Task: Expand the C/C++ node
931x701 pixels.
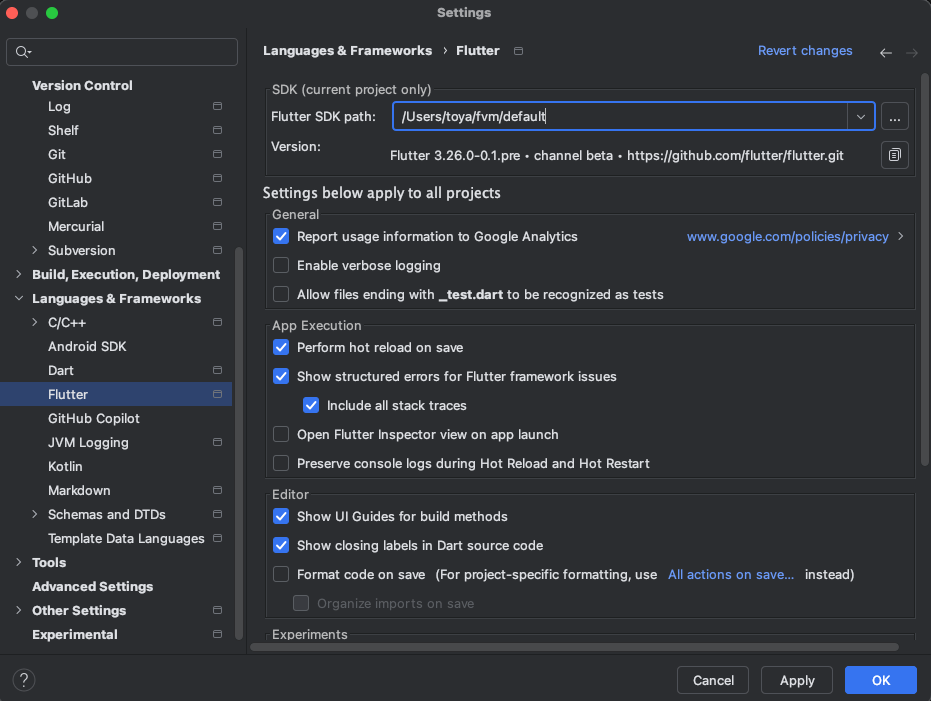Action: (34, 322)
